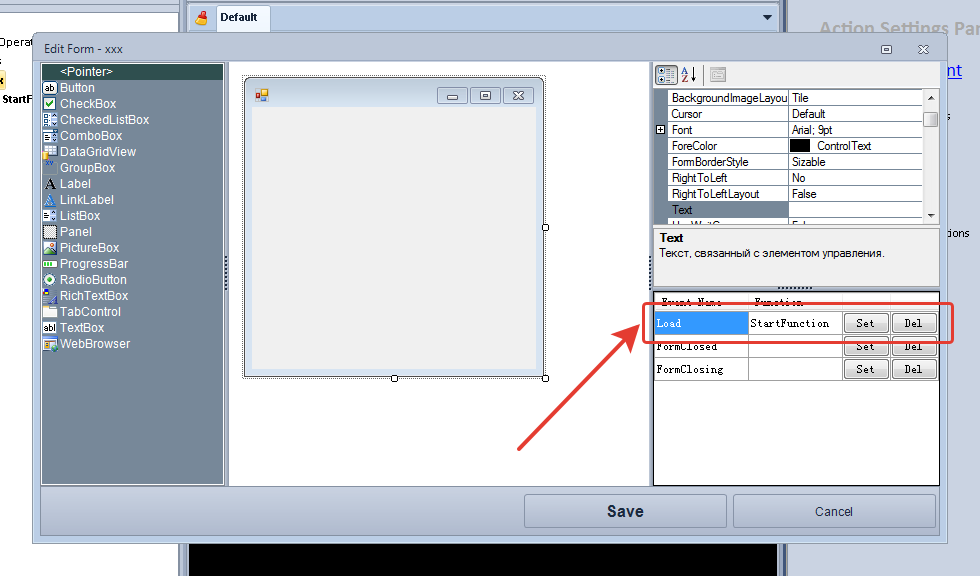Choose the DataGridView toolbox item

coord(97,152)
